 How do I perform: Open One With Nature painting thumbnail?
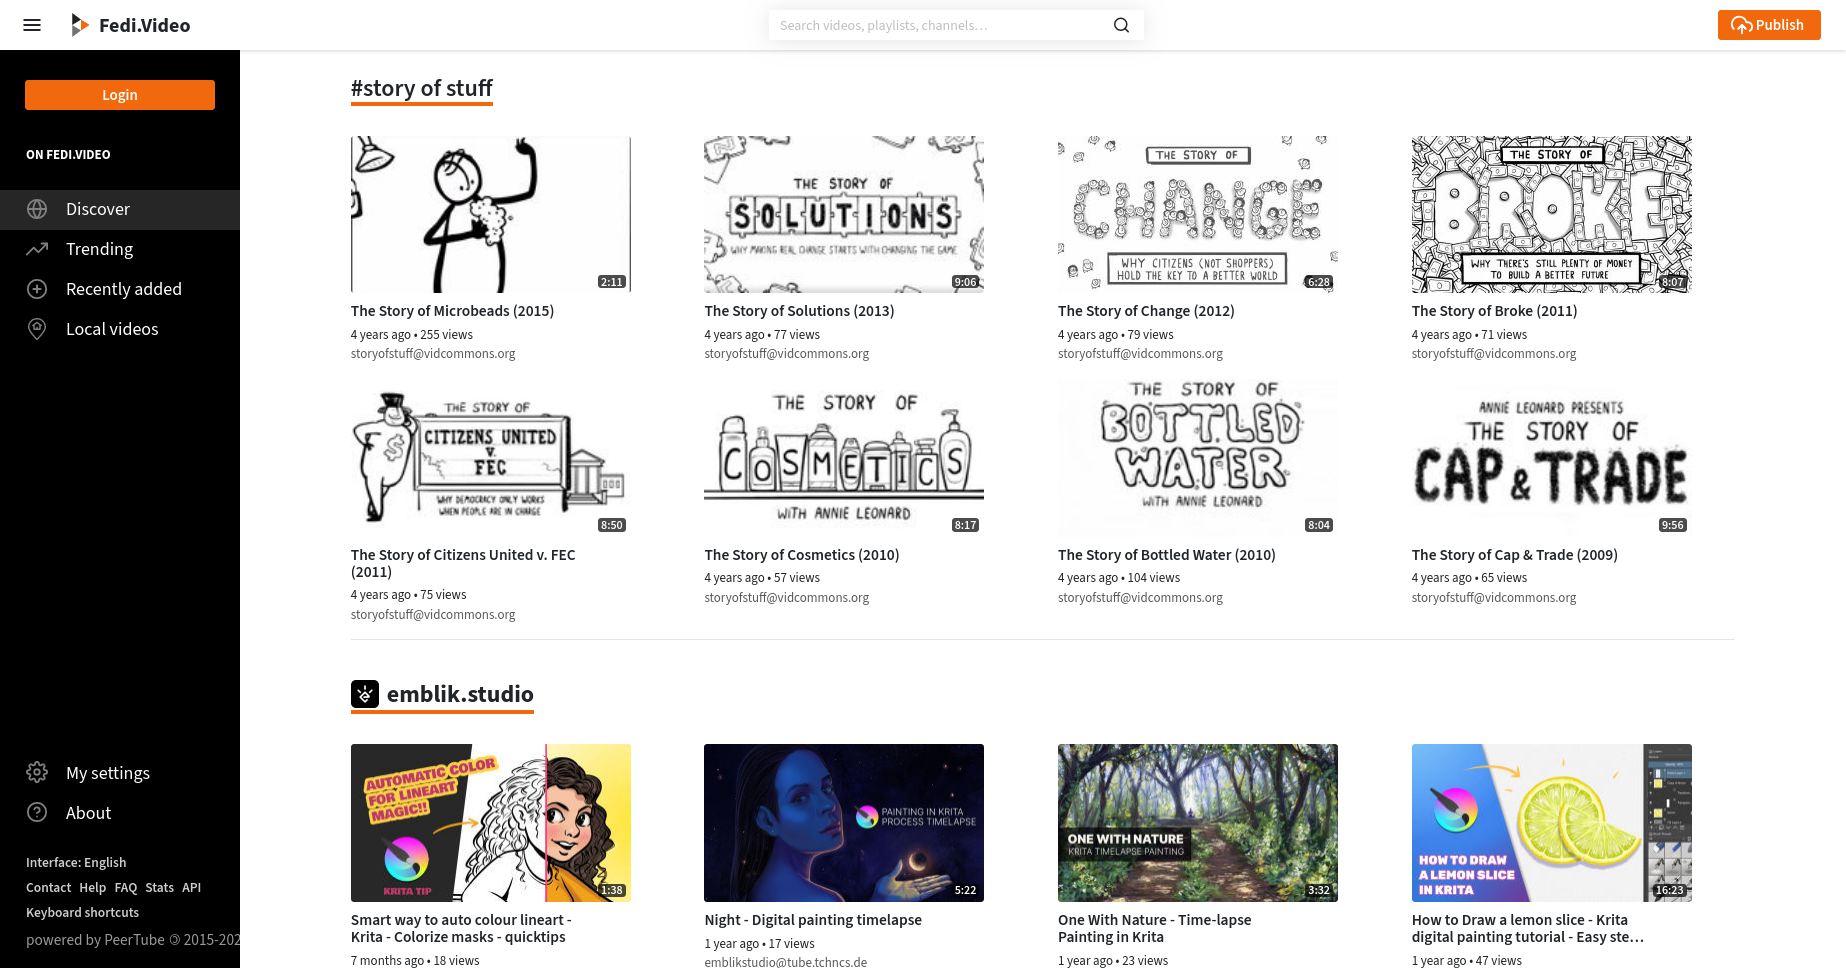(1198, 823)
